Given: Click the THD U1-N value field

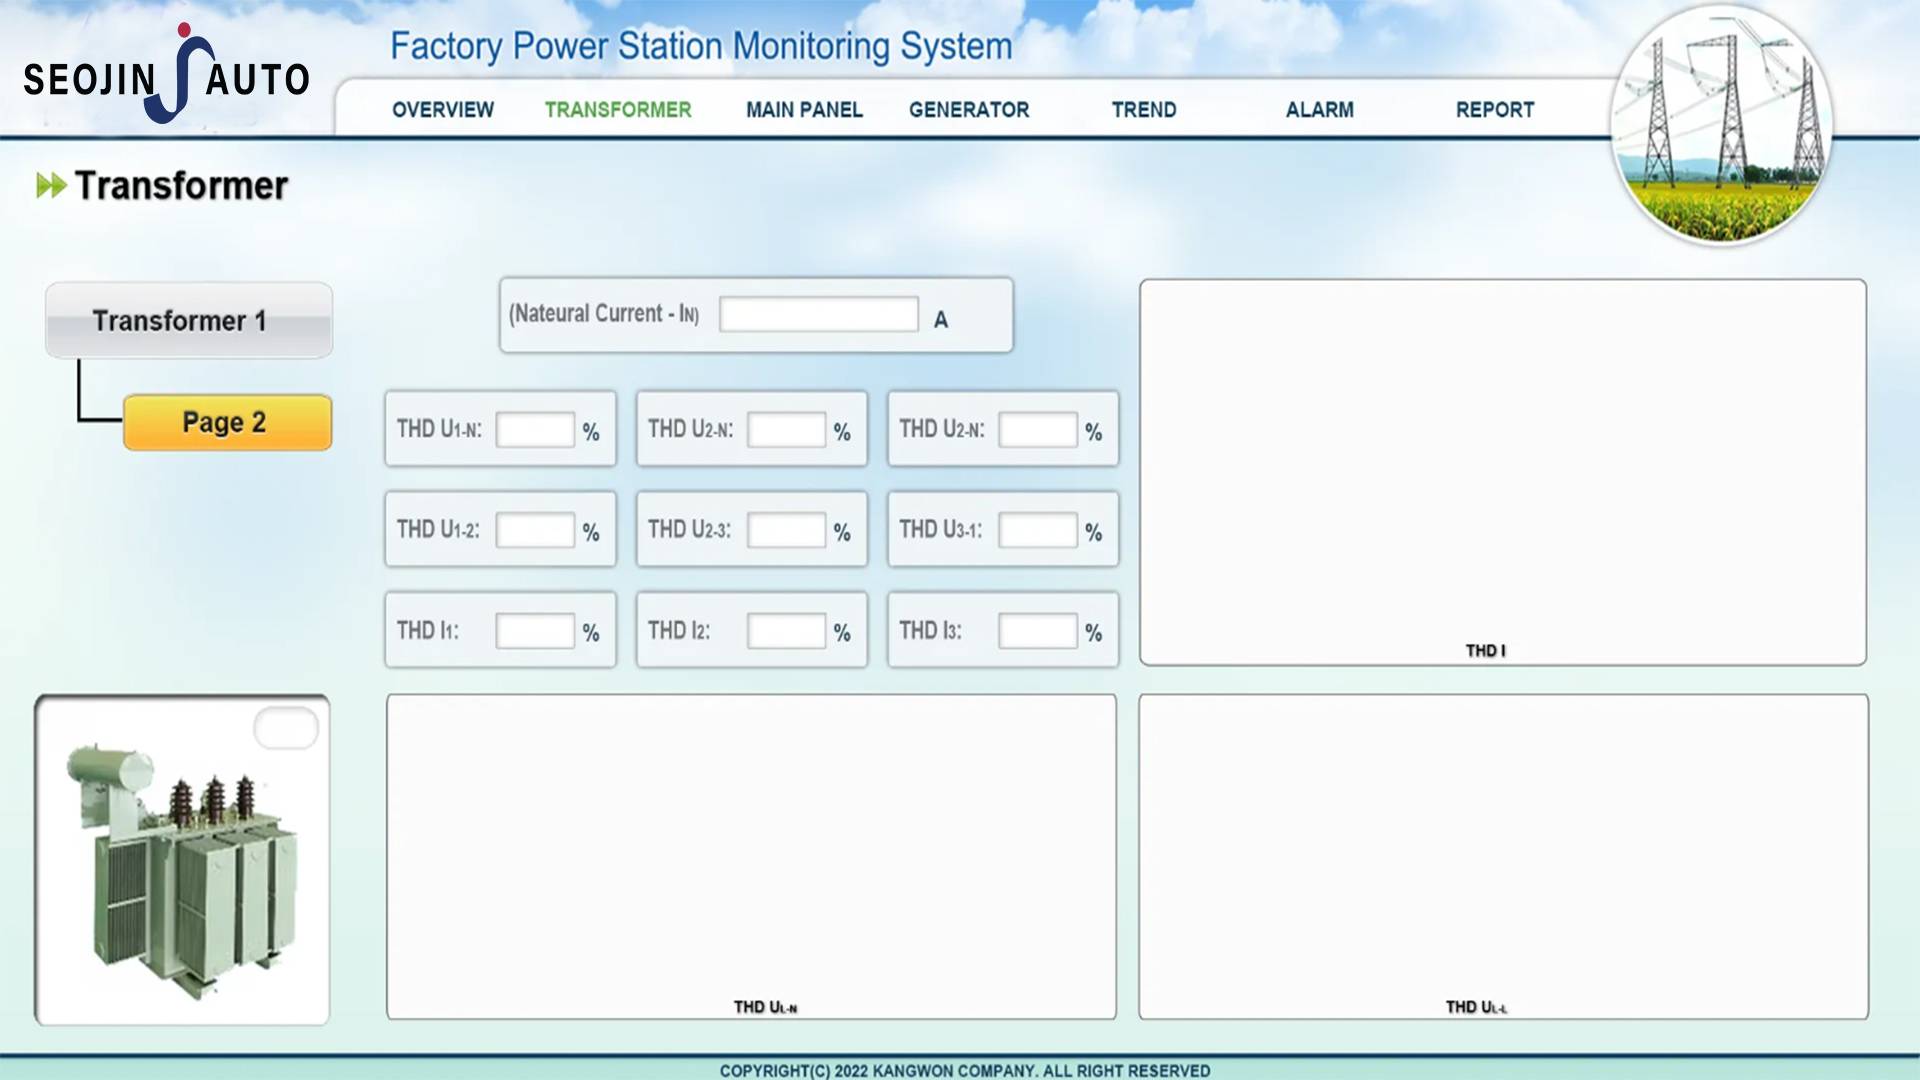Looking at the screenshot, I should (x=535, y=431).
